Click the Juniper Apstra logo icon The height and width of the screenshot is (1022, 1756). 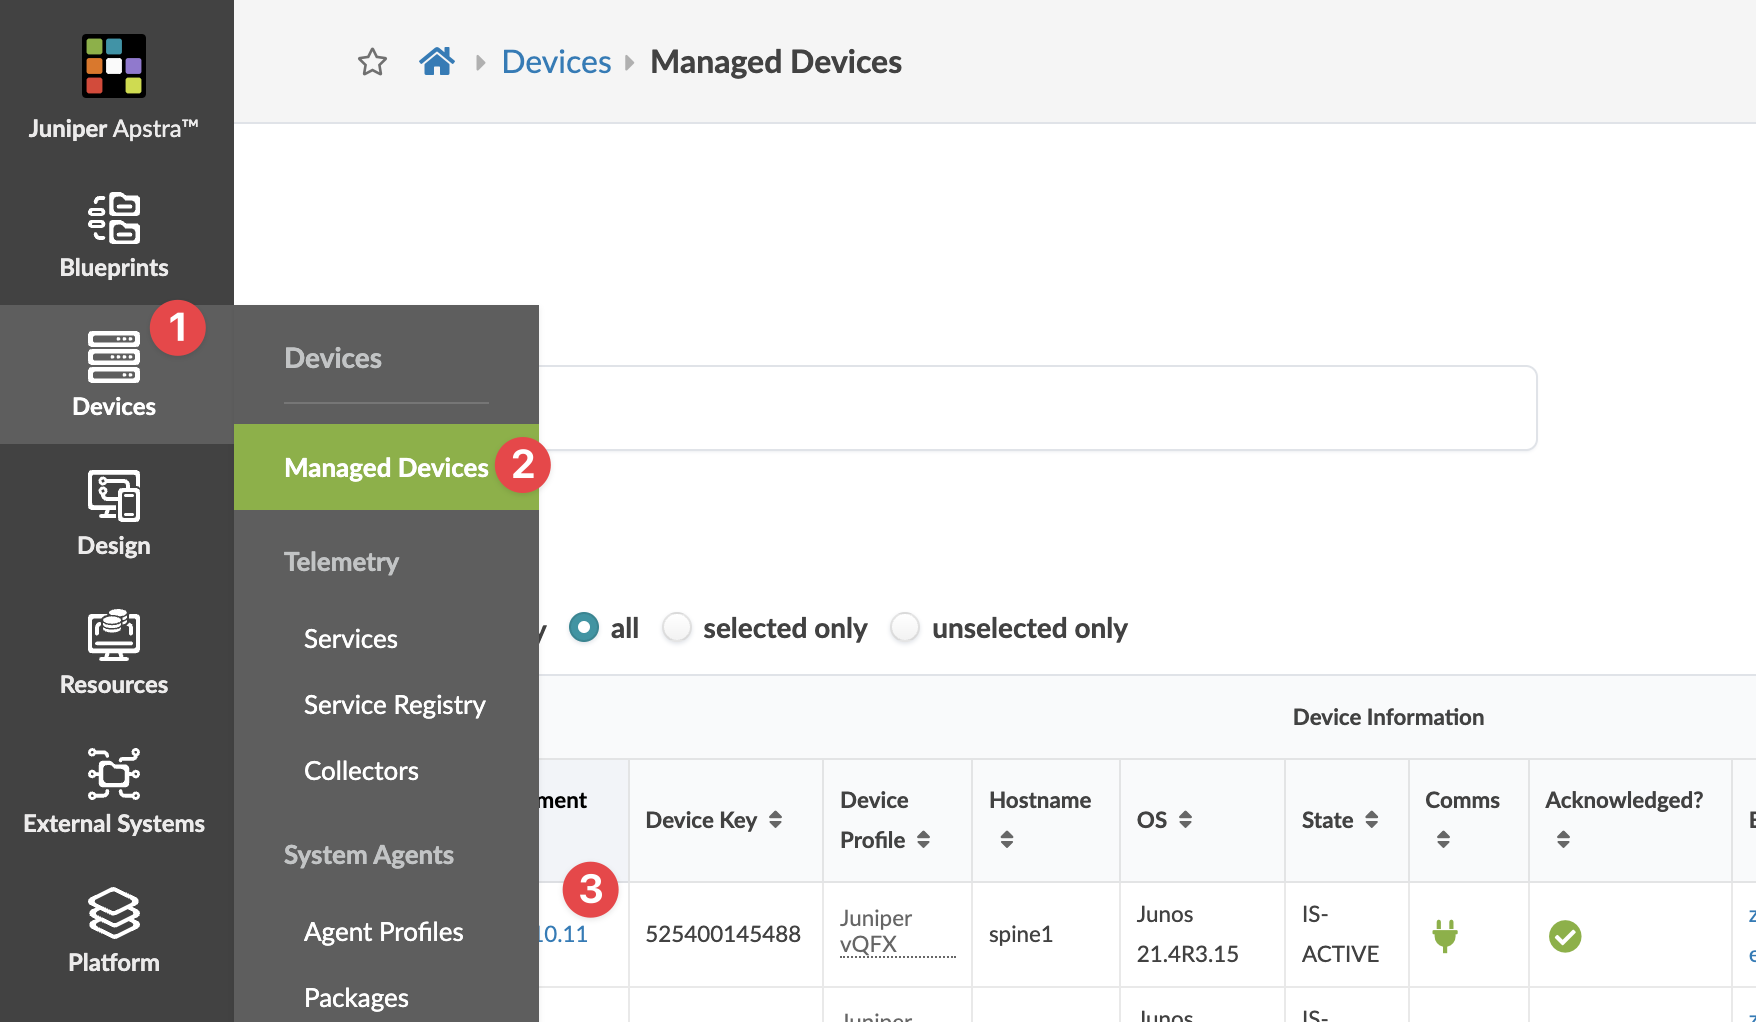click(114, 66)
